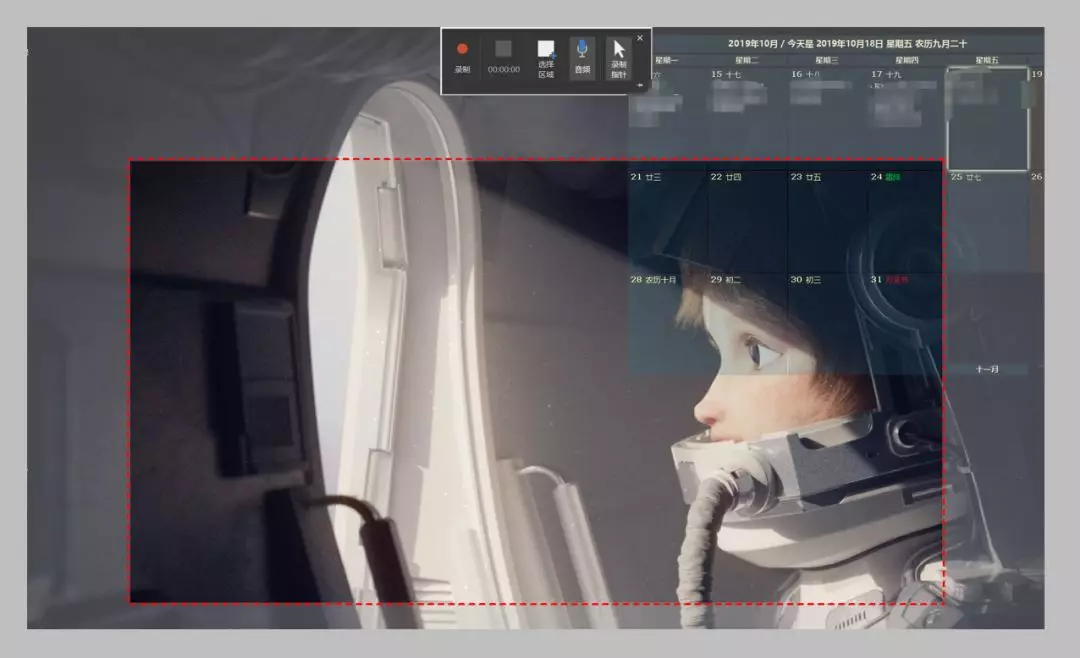Select October 31 in the calendar
This screenshot has height=658, width=1080.
(907, 324)
